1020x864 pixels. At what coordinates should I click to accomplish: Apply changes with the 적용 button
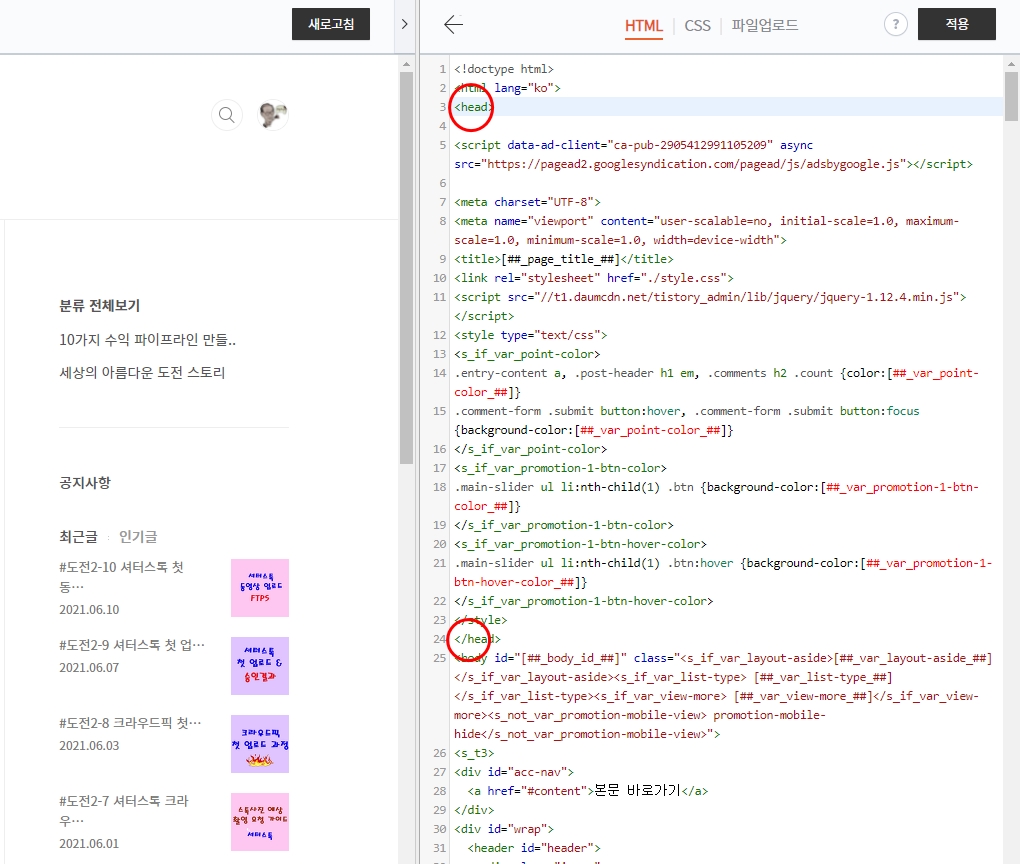pos(956,24)
